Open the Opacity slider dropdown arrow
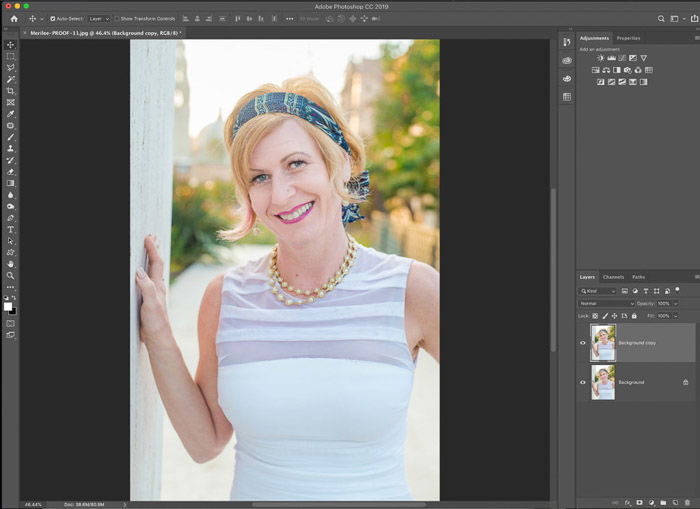Viewport: 700px width, 509px height. tap(676, 304)
